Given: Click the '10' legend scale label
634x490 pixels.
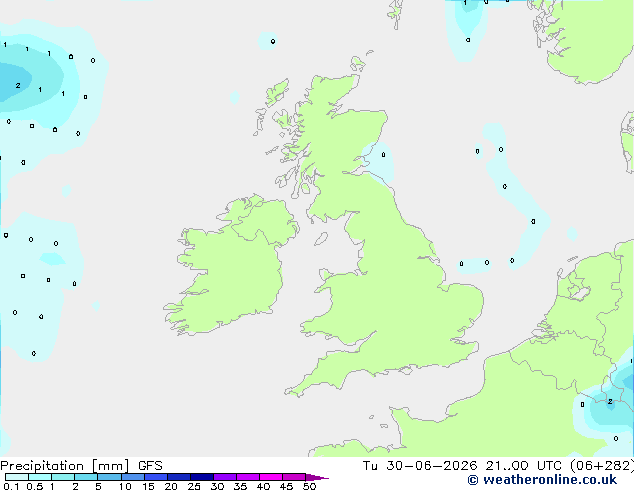Looking at the screenshot, I should coord(125,486).
